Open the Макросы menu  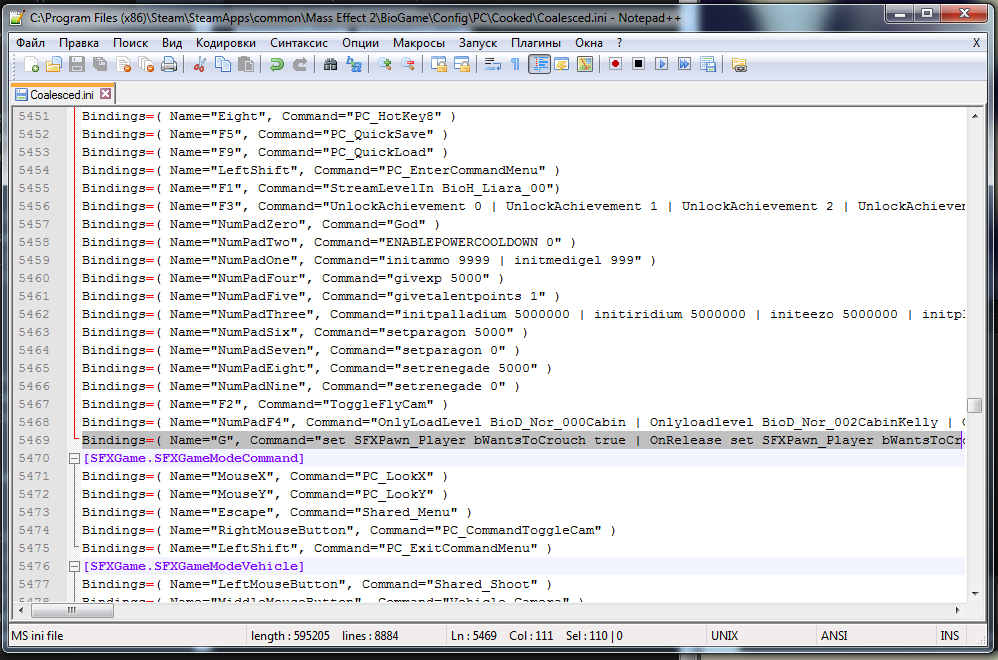pyautogui.click(x=419, y=43)
